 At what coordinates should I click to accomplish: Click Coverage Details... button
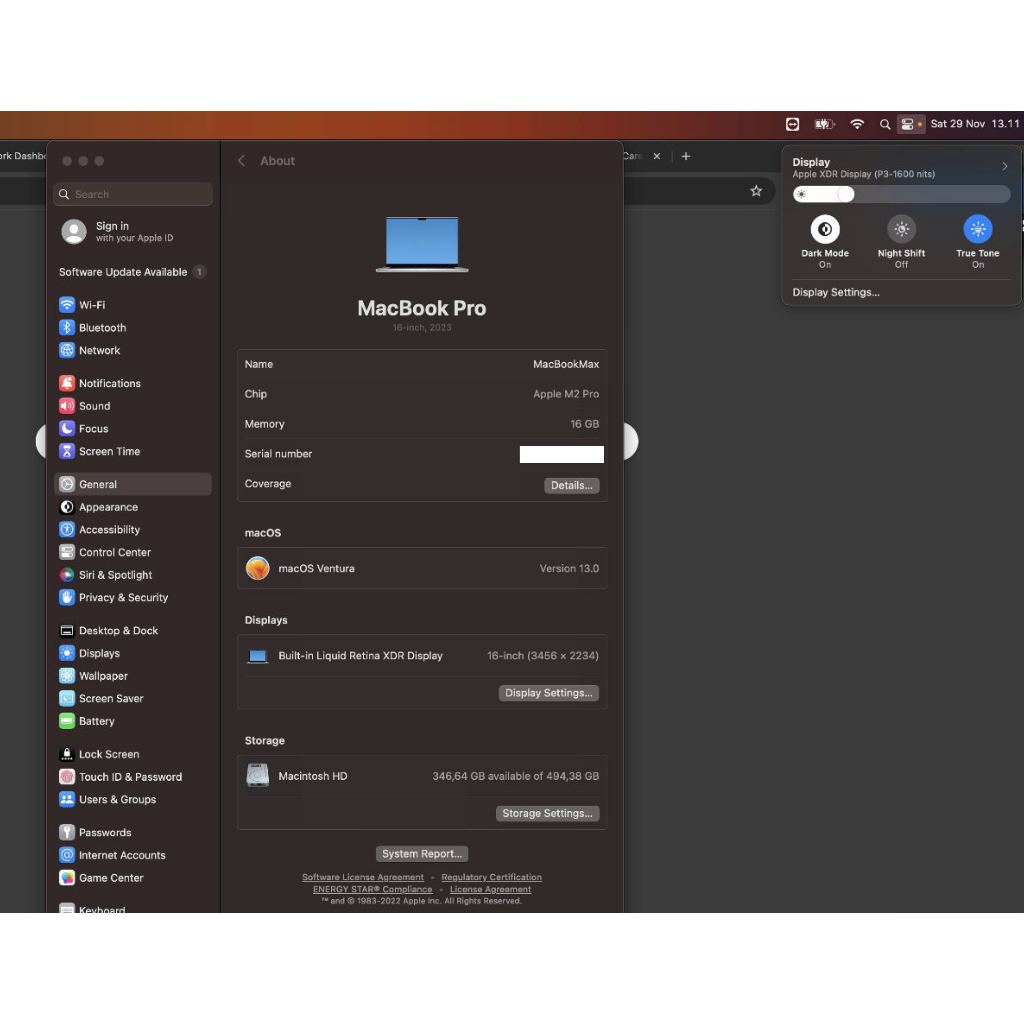point(571,485)
